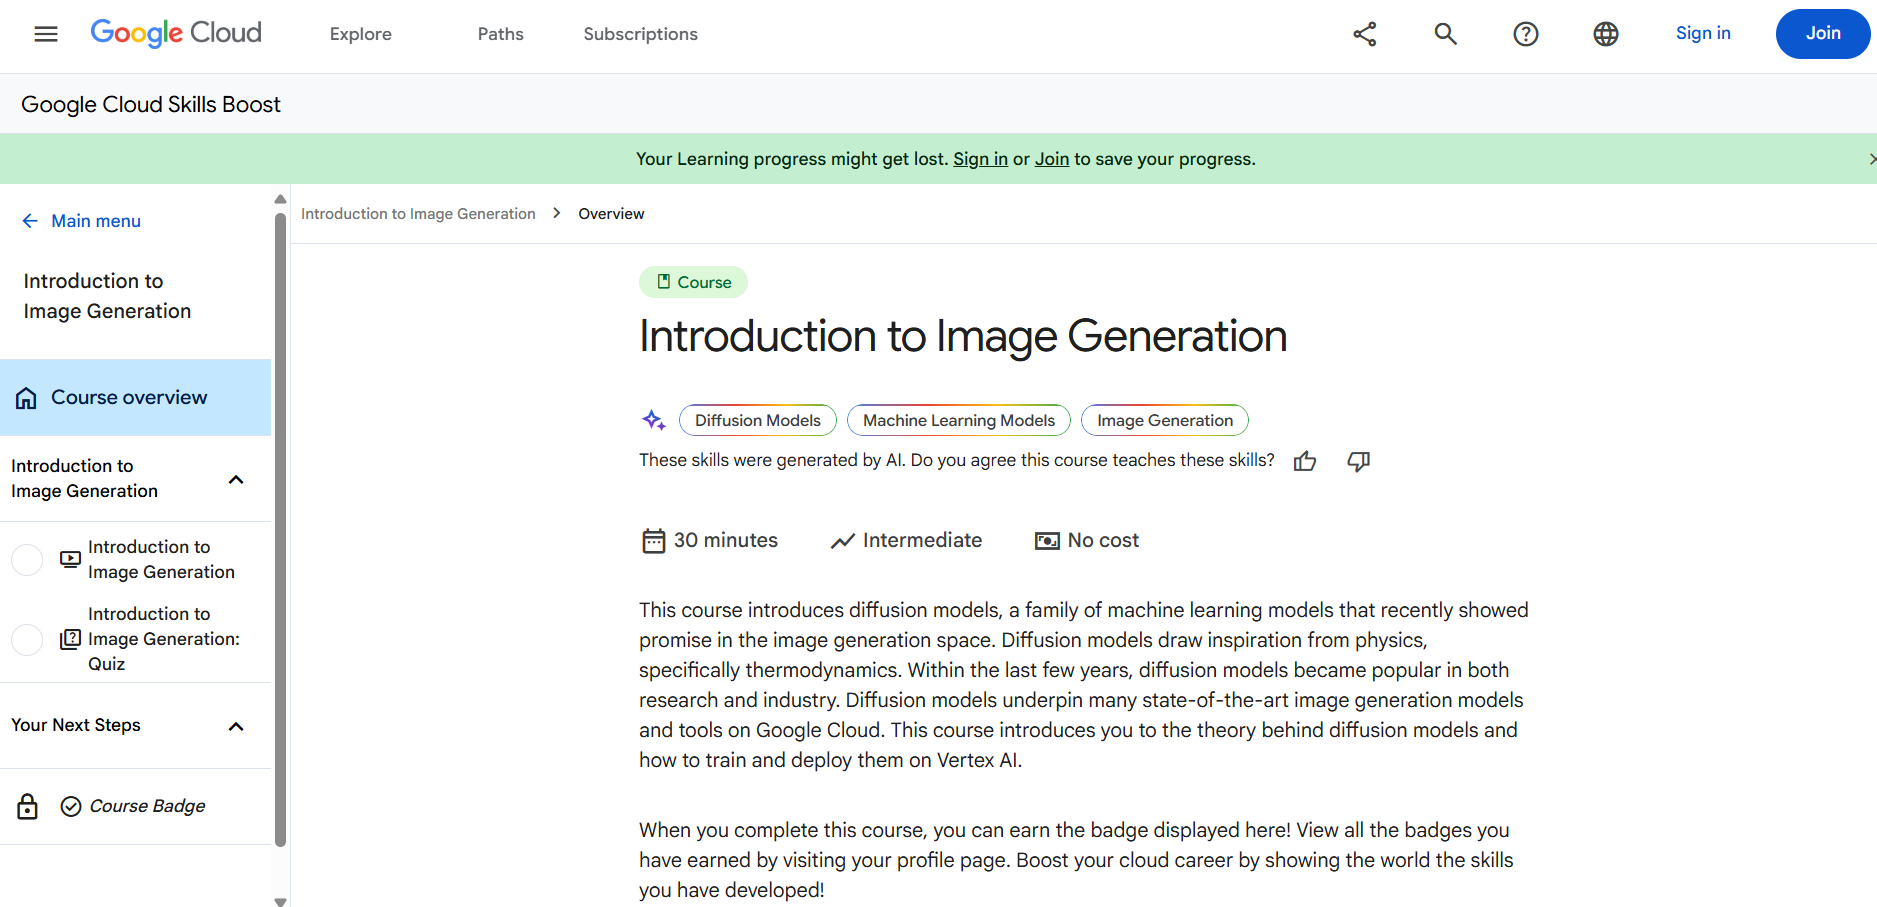Viewport: 1877px width, 907px height.
Task: Open the Subscriptions menu item
Action: pyautogui.click(x=641, y=34)
